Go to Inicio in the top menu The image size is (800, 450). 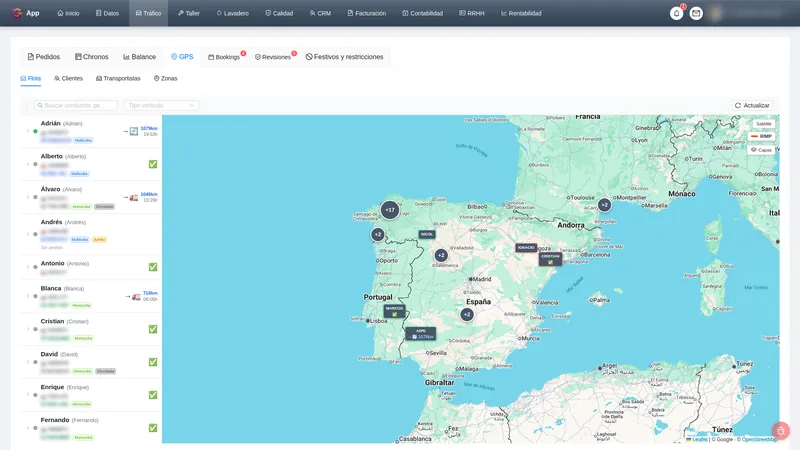[68, 13]
